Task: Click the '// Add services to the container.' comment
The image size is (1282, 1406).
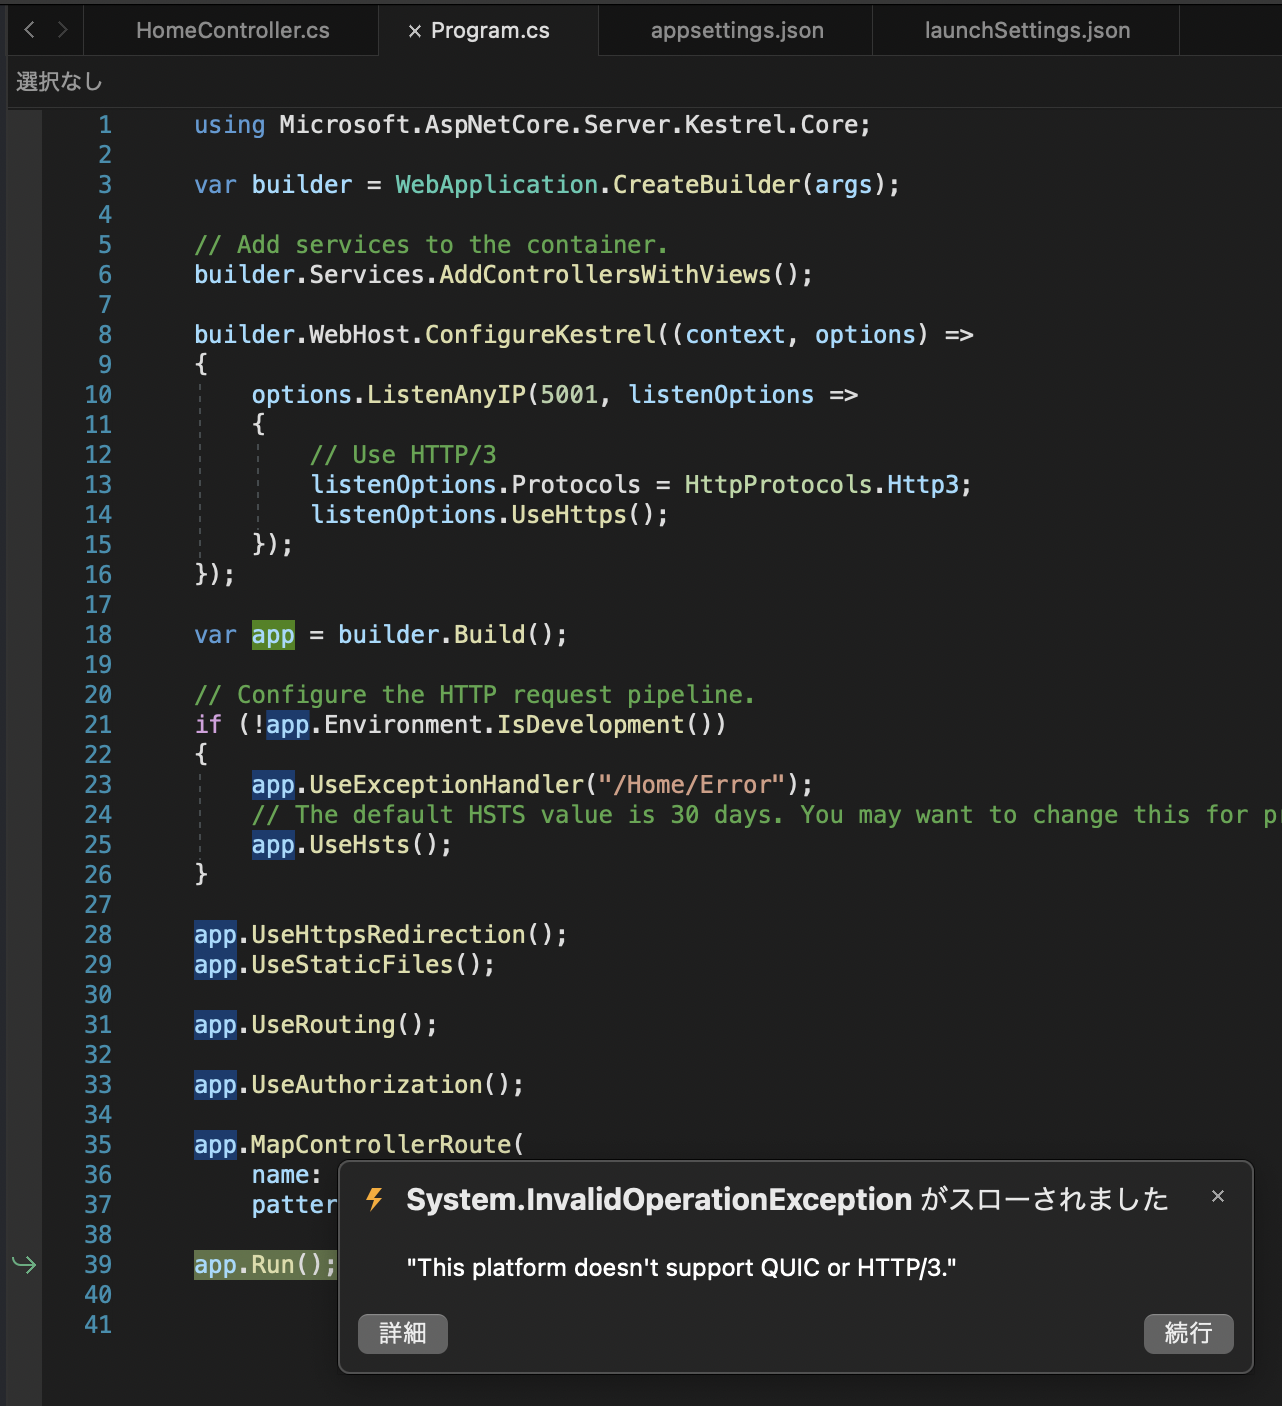Action: point(431,245)
